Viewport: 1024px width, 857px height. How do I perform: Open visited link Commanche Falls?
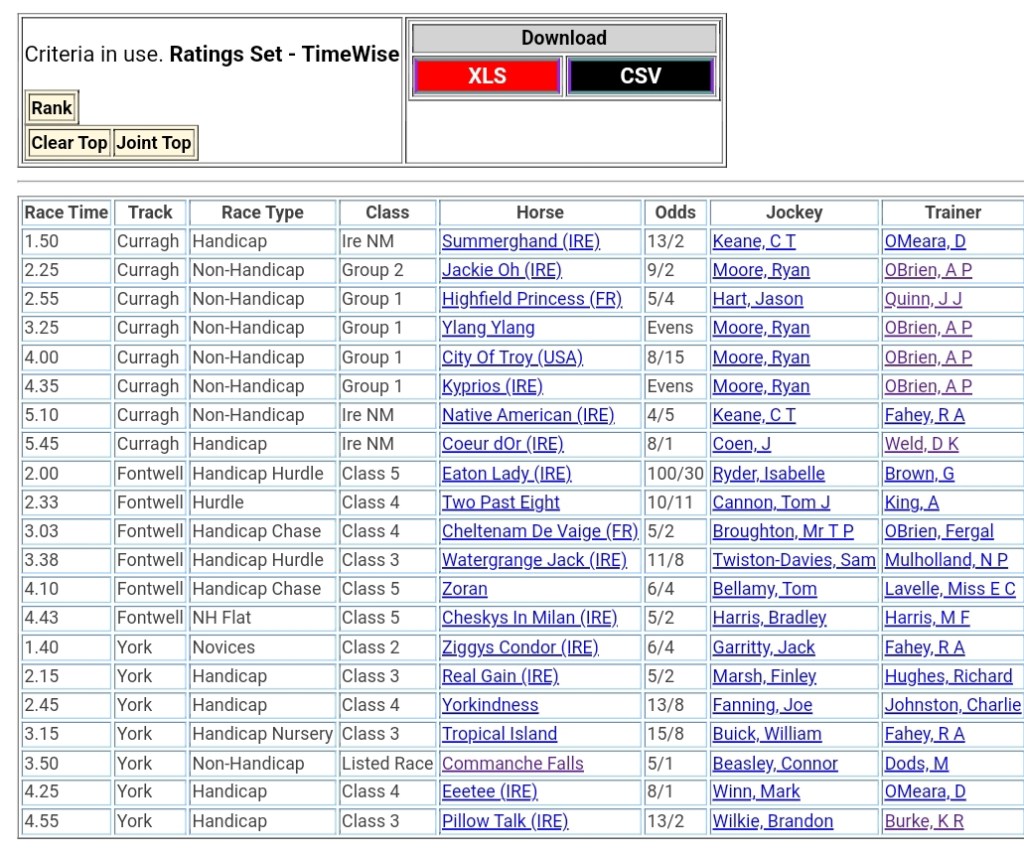[x=512, y=763]
